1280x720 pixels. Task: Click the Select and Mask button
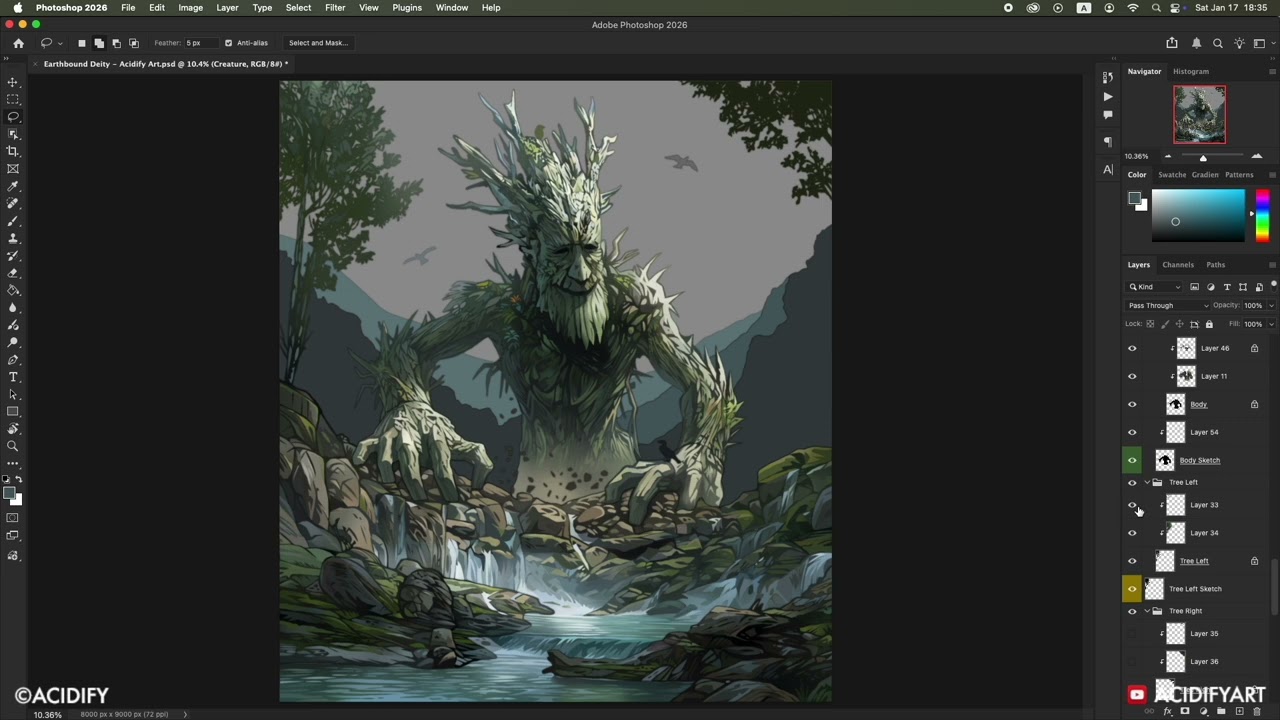(318, 43)
